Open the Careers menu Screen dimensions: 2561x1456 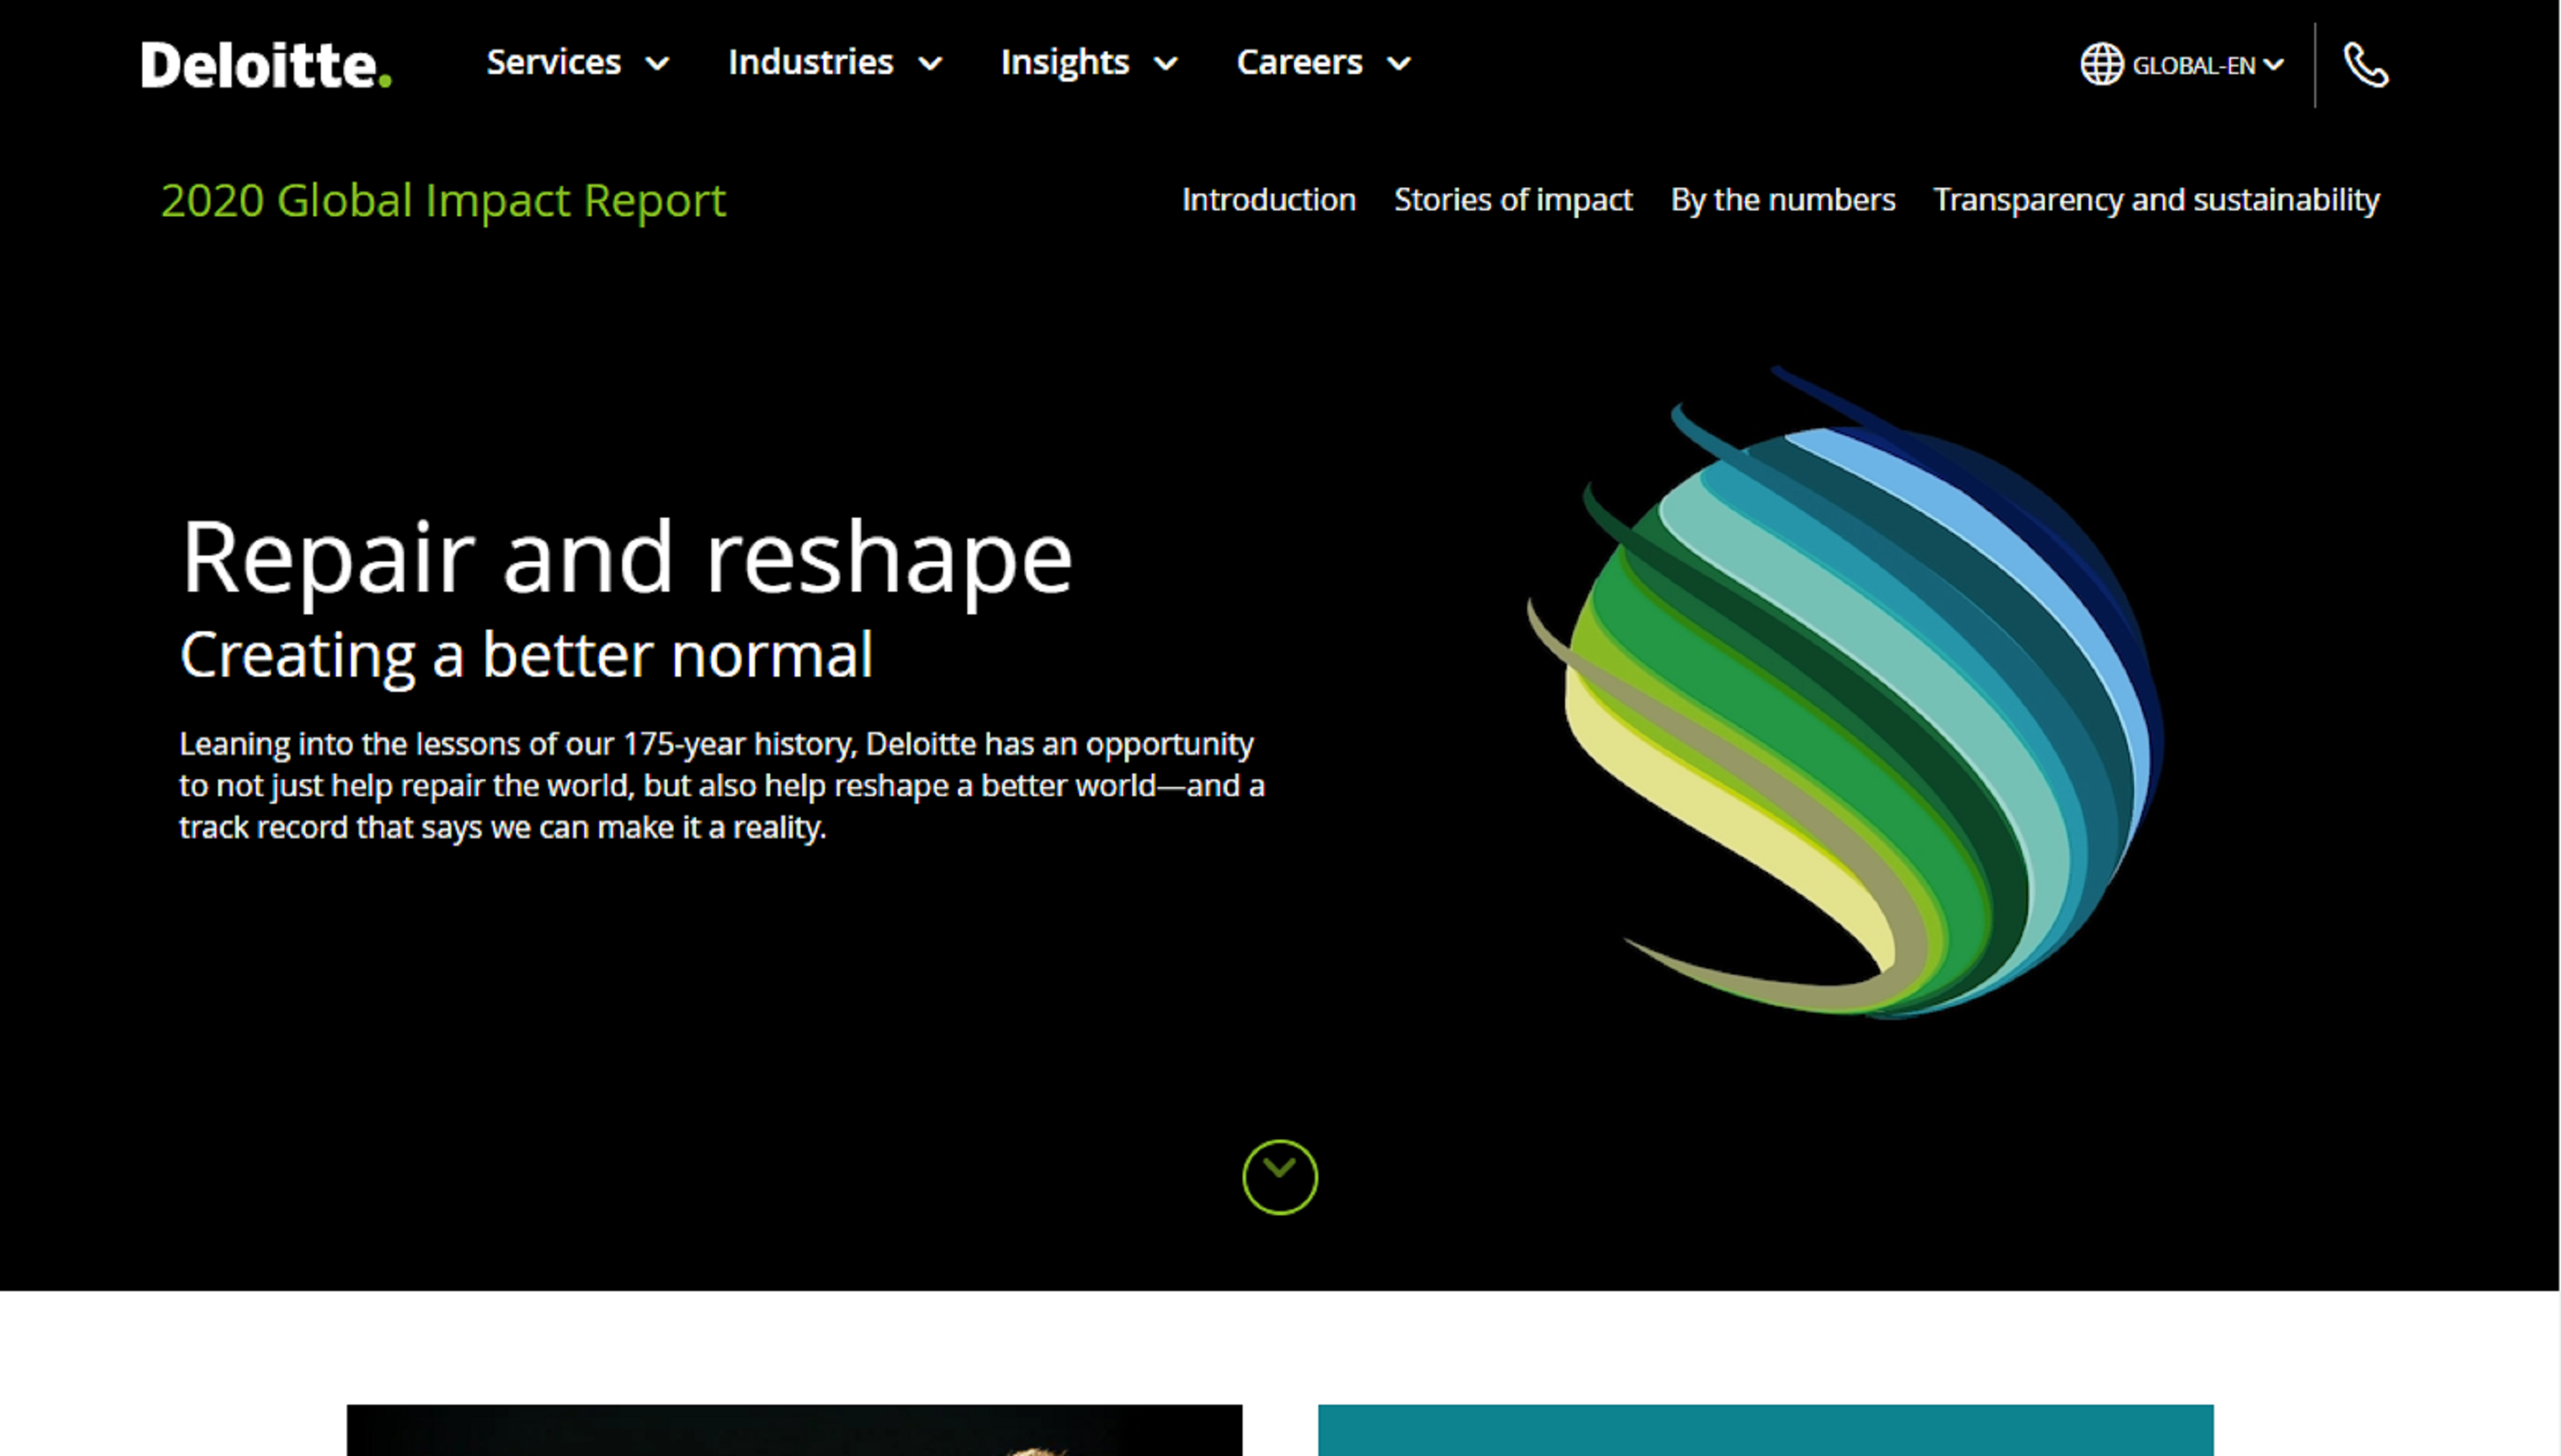point(1299,62)
